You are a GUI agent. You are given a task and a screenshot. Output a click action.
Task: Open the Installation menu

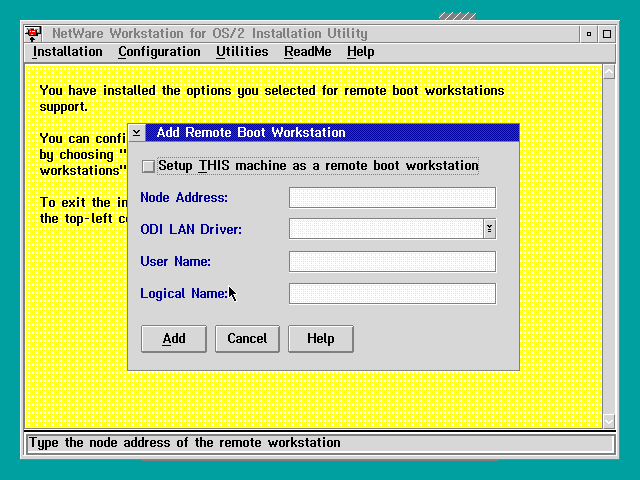67,52
